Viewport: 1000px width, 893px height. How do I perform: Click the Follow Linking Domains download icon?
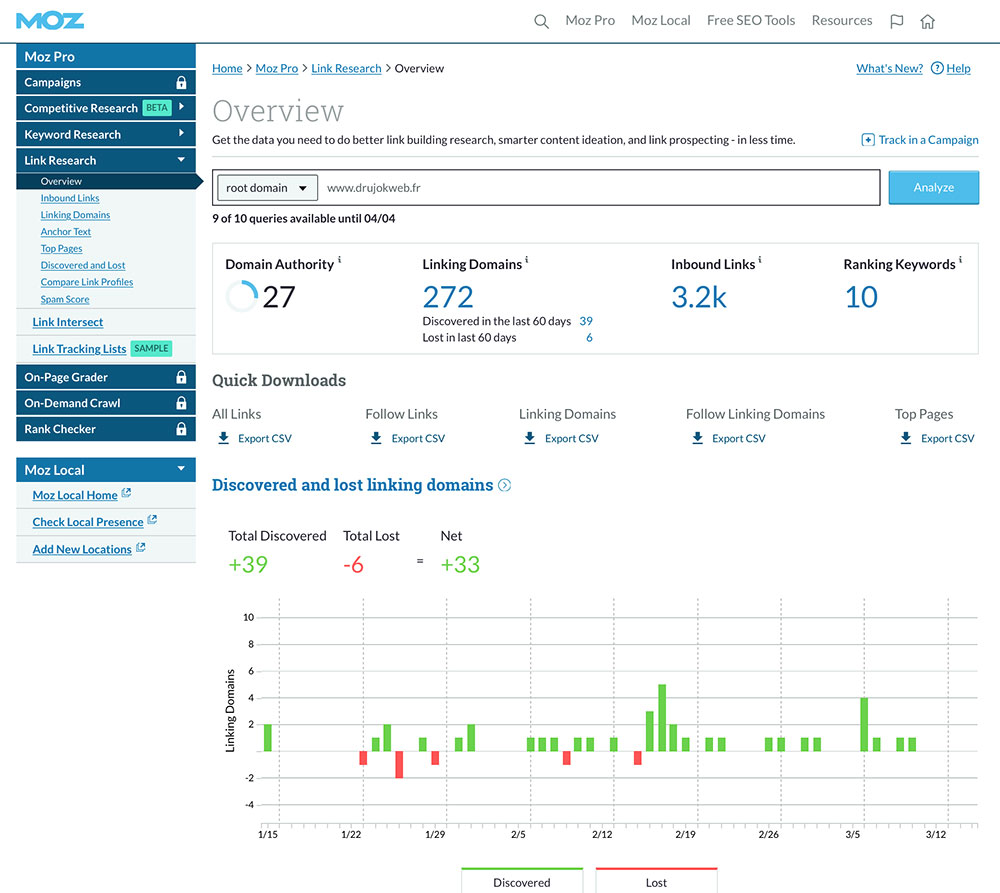698,438
